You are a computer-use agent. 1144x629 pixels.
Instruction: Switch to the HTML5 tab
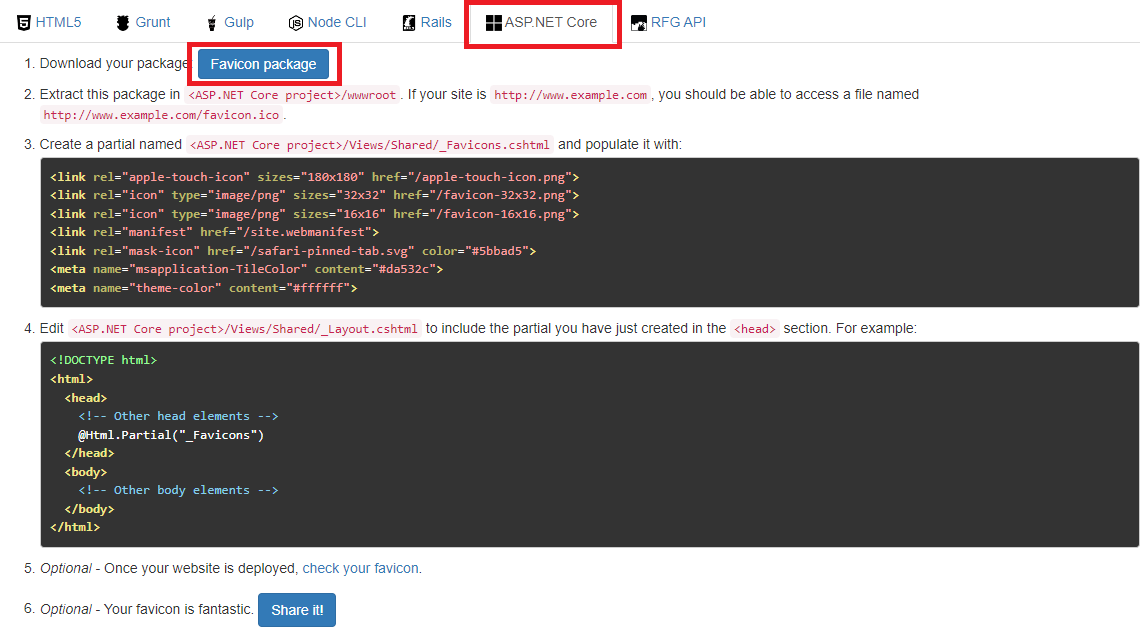49,23
